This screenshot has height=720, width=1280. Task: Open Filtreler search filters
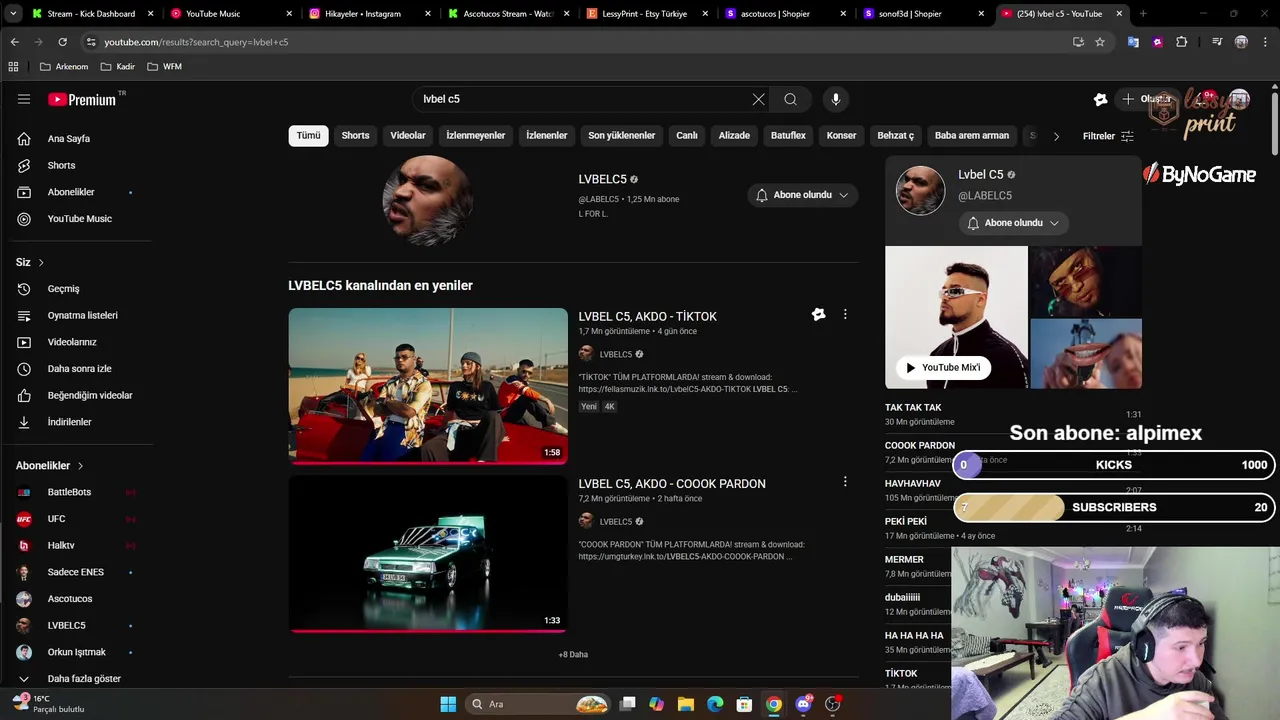(1108, 136)
